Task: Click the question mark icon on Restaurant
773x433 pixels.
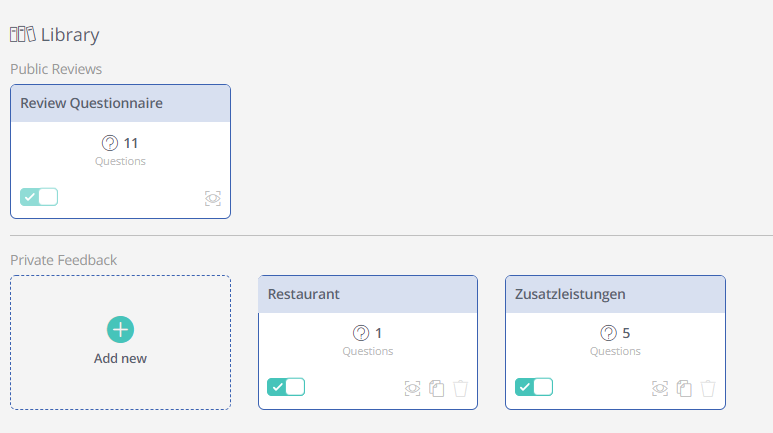Action: point(361,333)
